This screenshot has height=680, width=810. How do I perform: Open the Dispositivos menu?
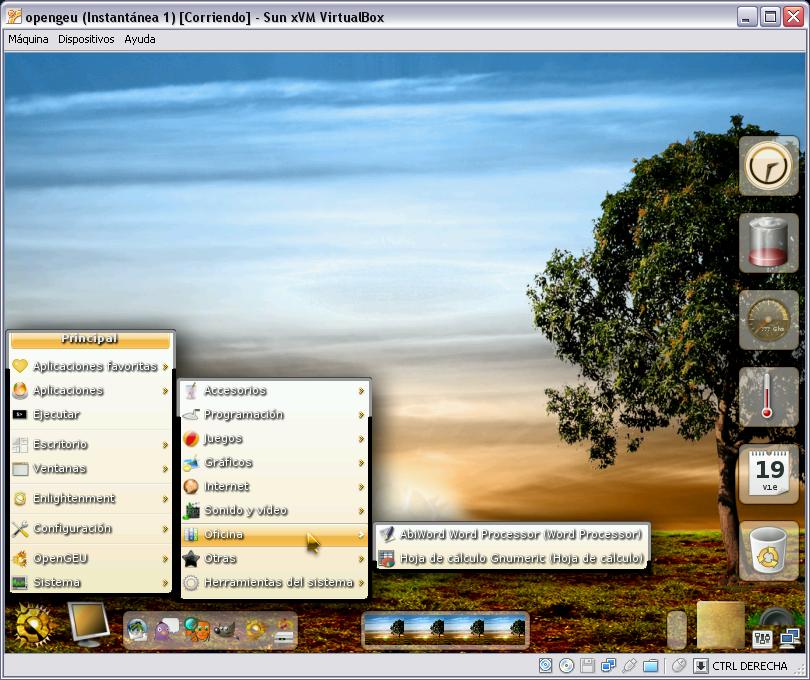[86, 39]
